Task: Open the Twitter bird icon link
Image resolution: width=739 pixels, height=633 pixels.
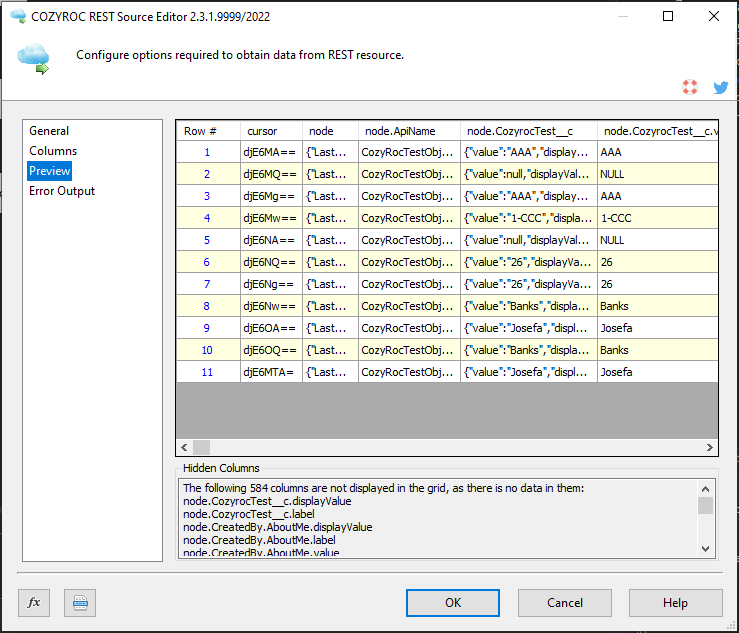Action: (720, 87)
